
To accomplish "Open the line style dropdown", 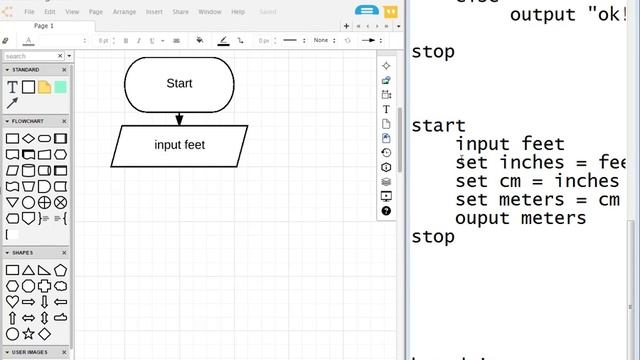I will click(x=293, y=40).
